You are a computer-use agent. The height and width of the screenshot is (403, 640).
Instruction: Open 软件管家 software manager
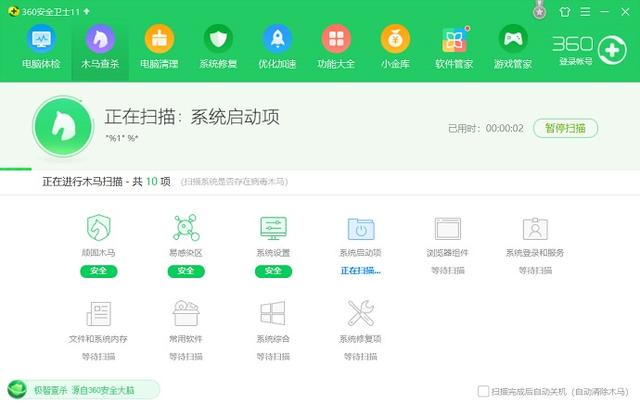[x=454, y=40]
